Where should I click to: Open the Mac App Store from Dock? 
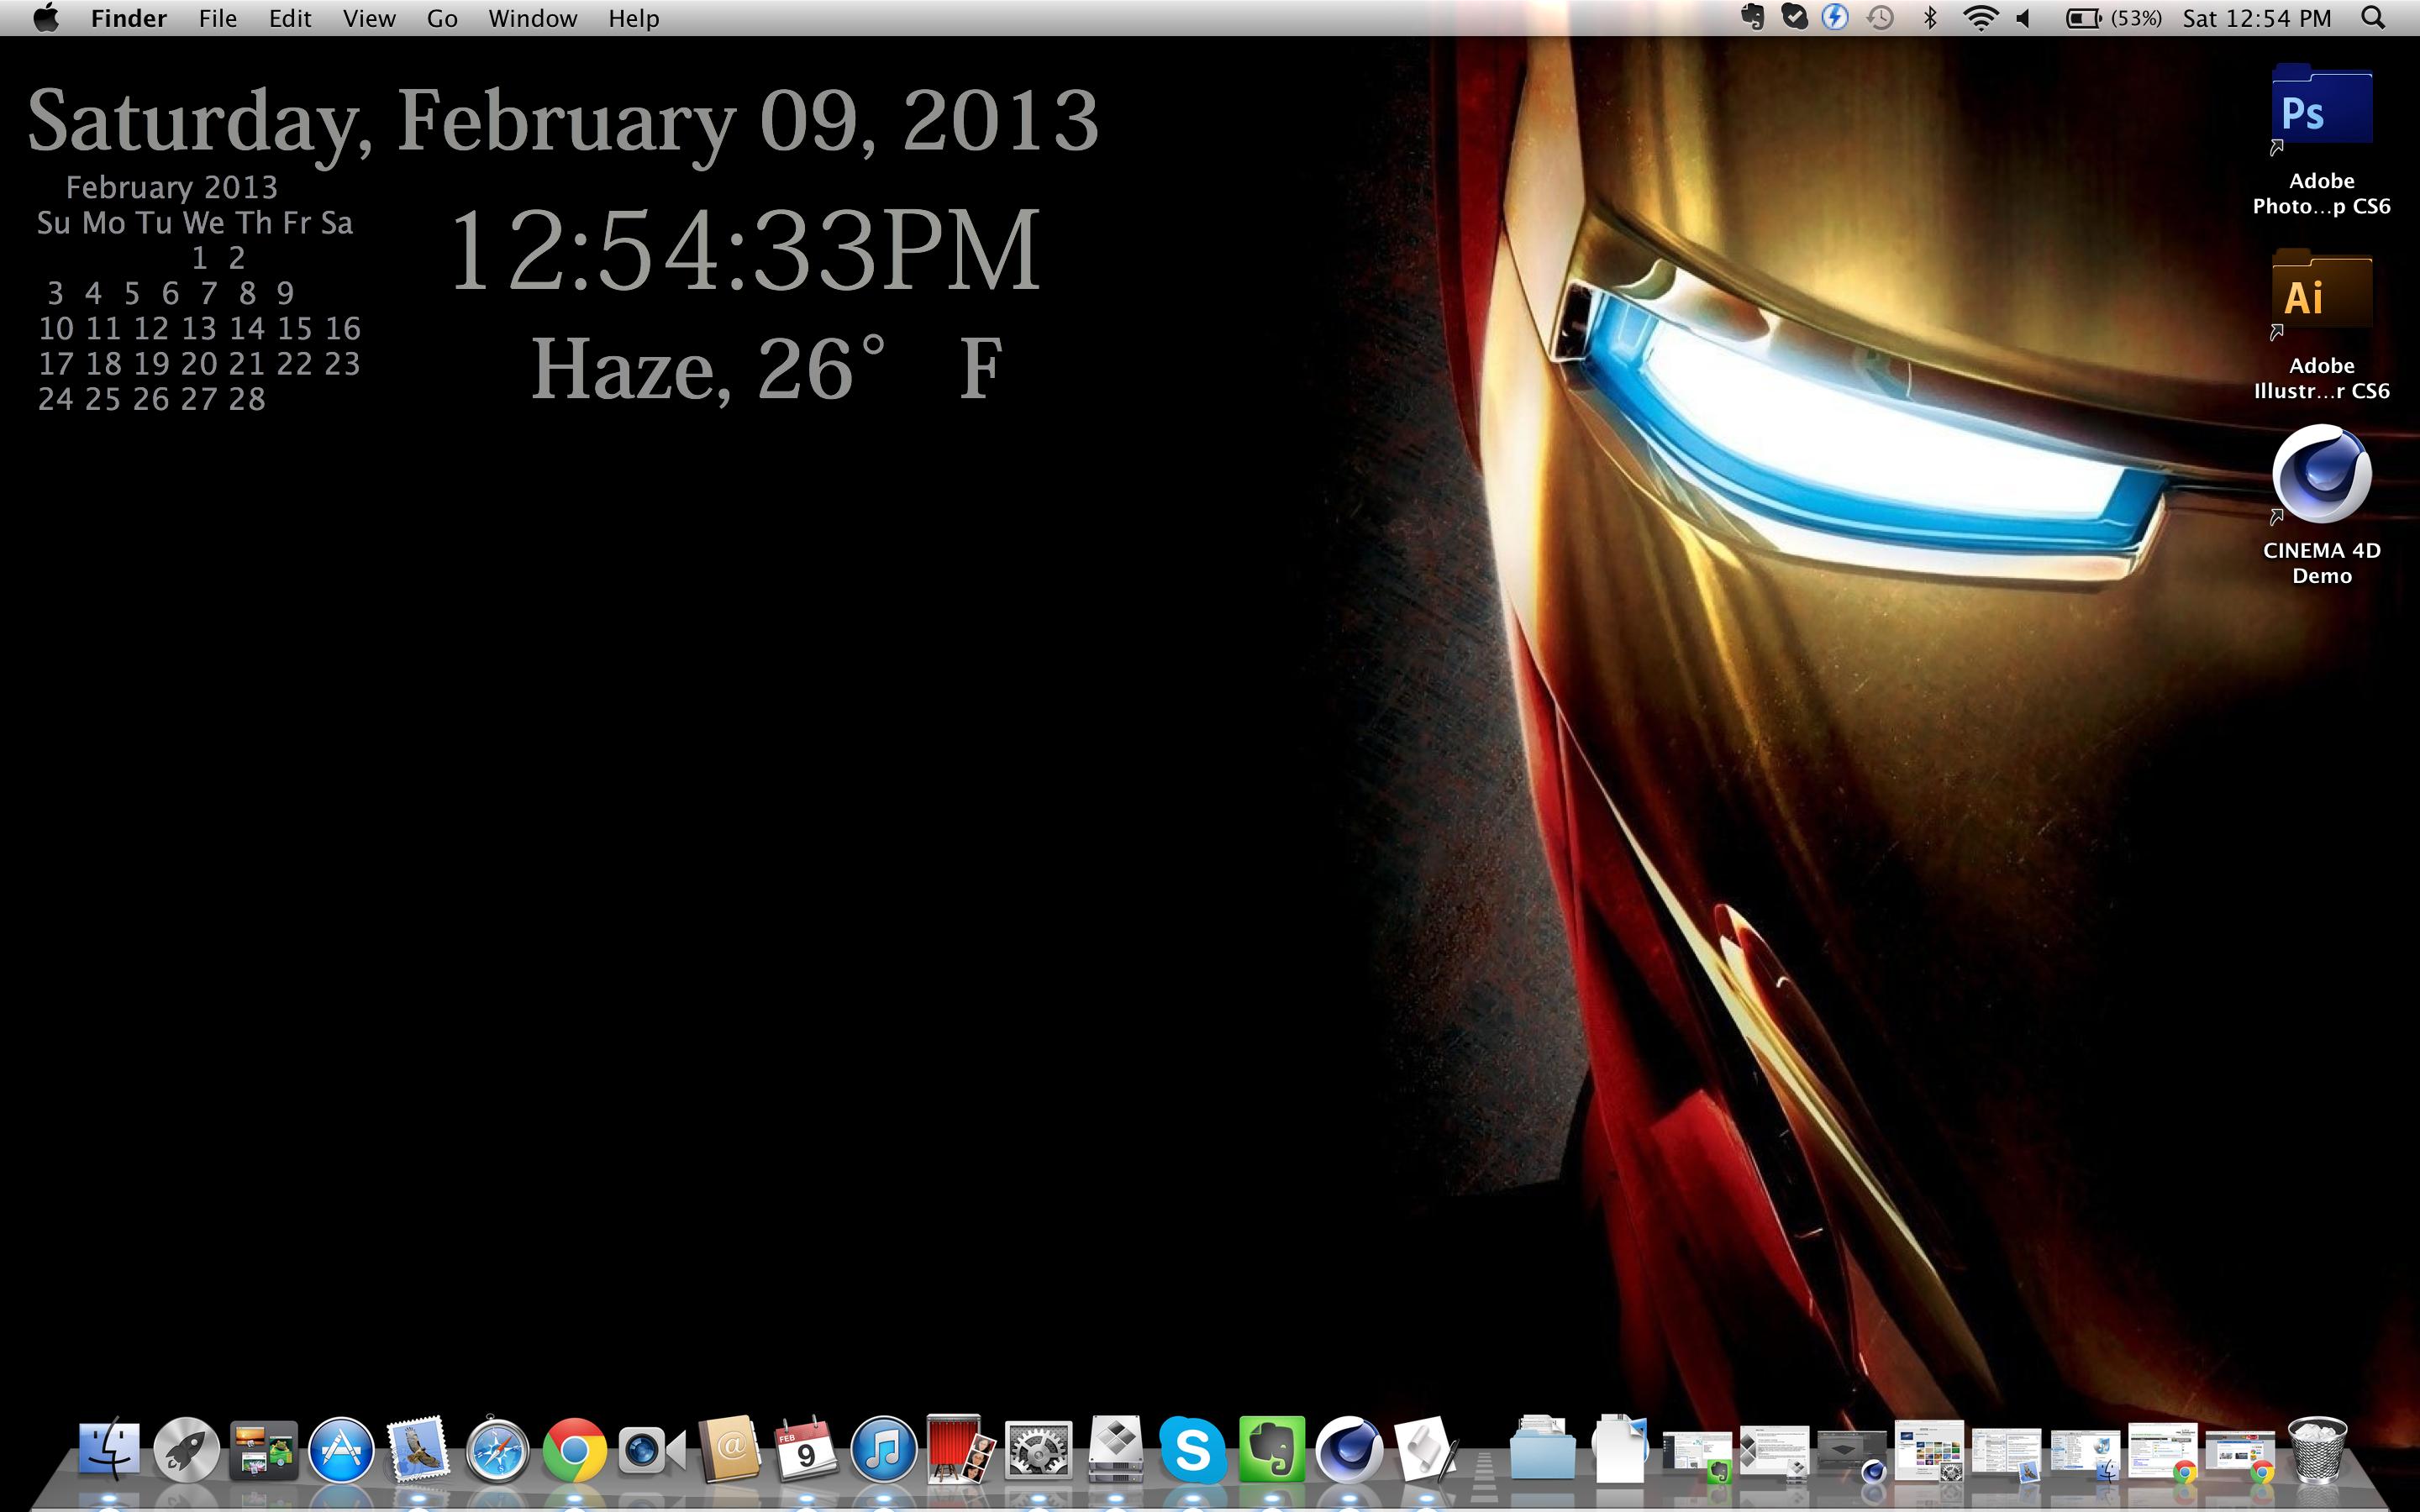pyautogui.click(x=341, y=1450)
